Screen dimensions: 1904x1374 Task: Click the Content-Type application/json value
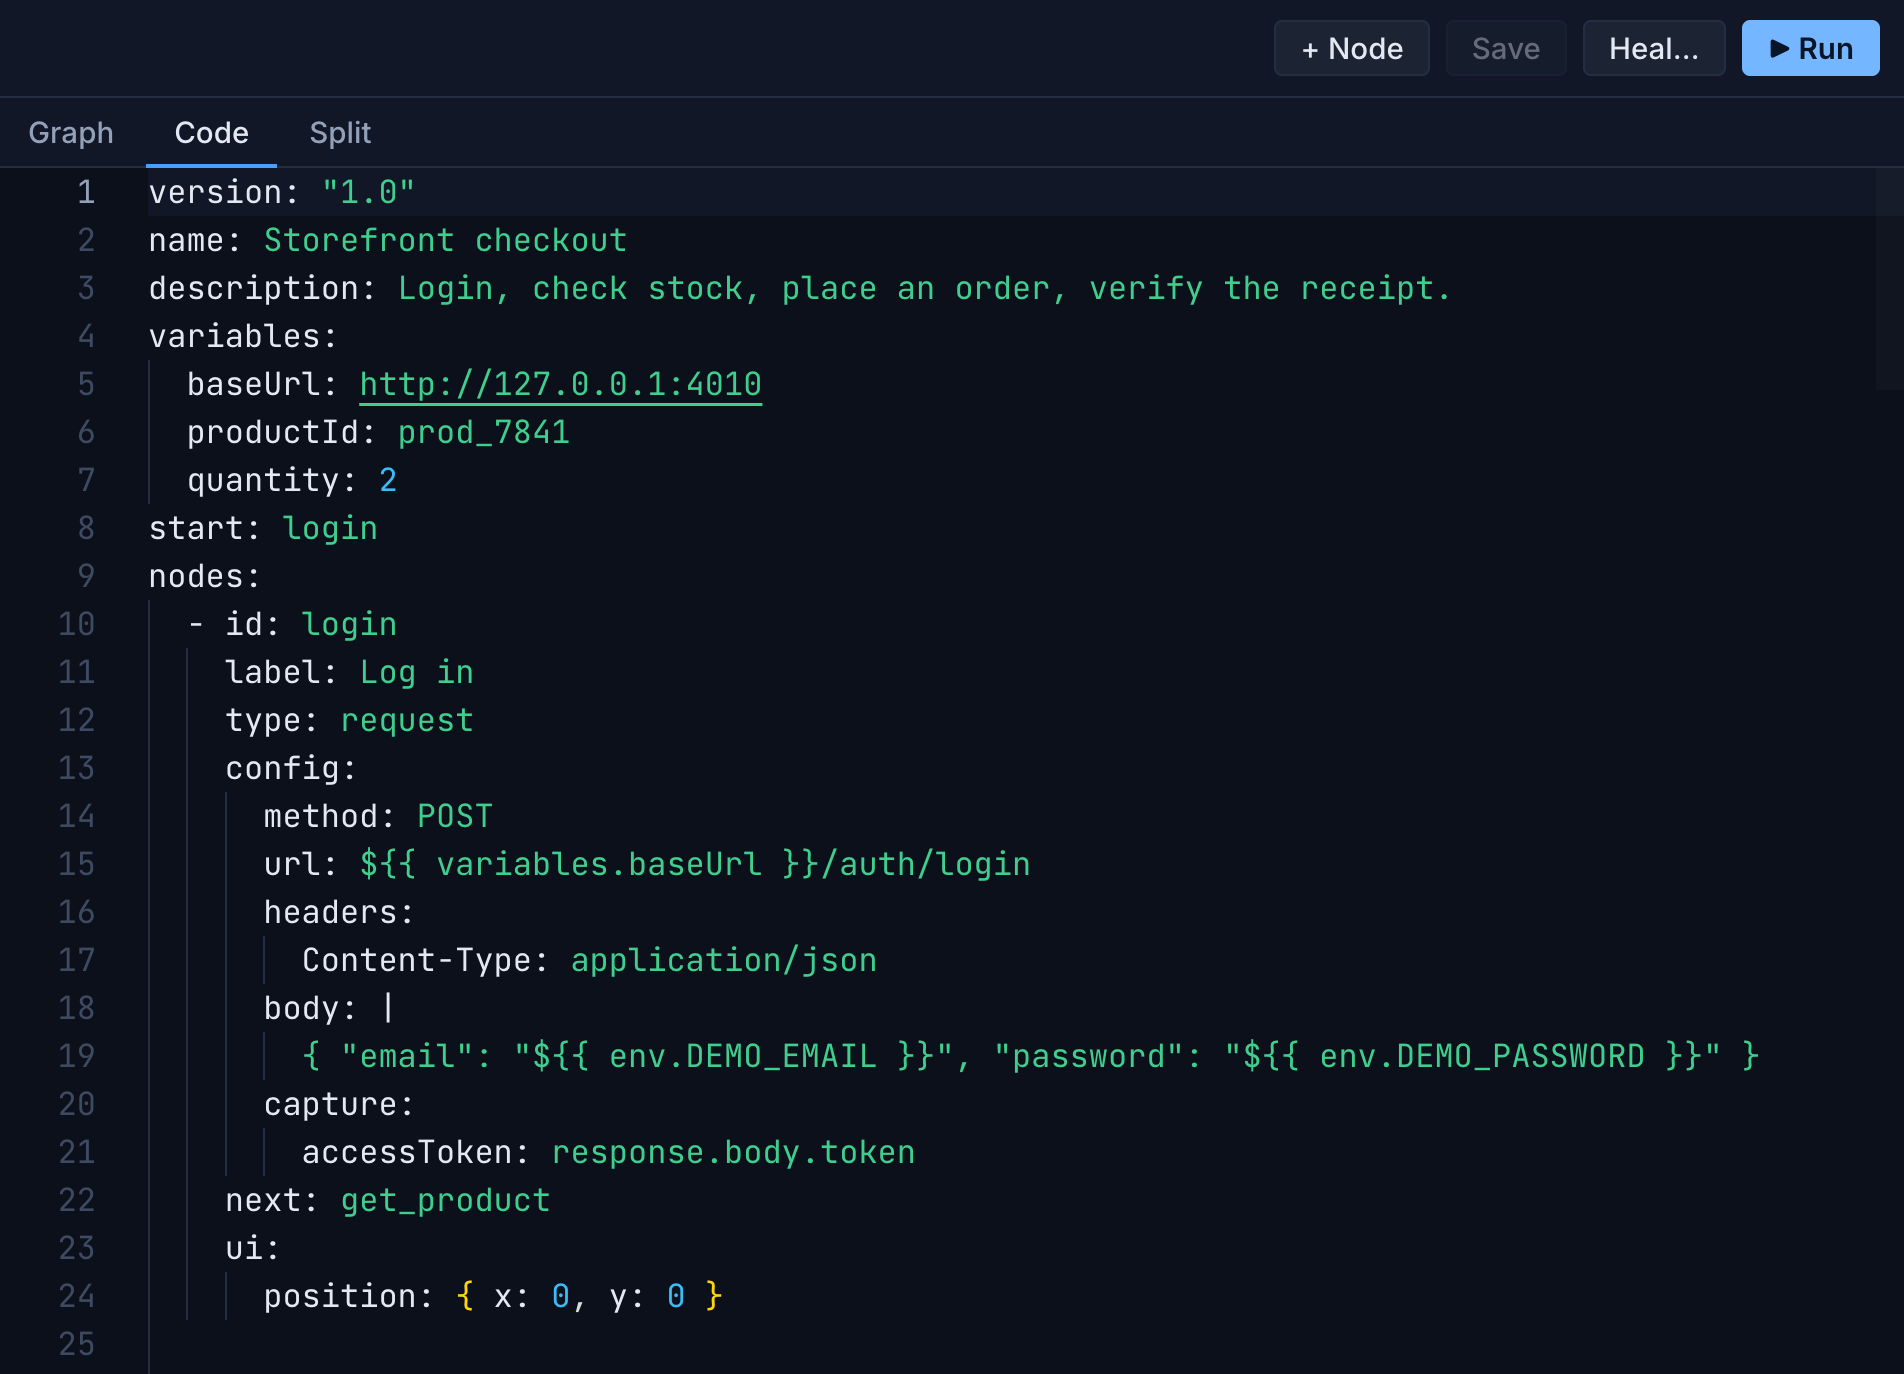point(724,960)
